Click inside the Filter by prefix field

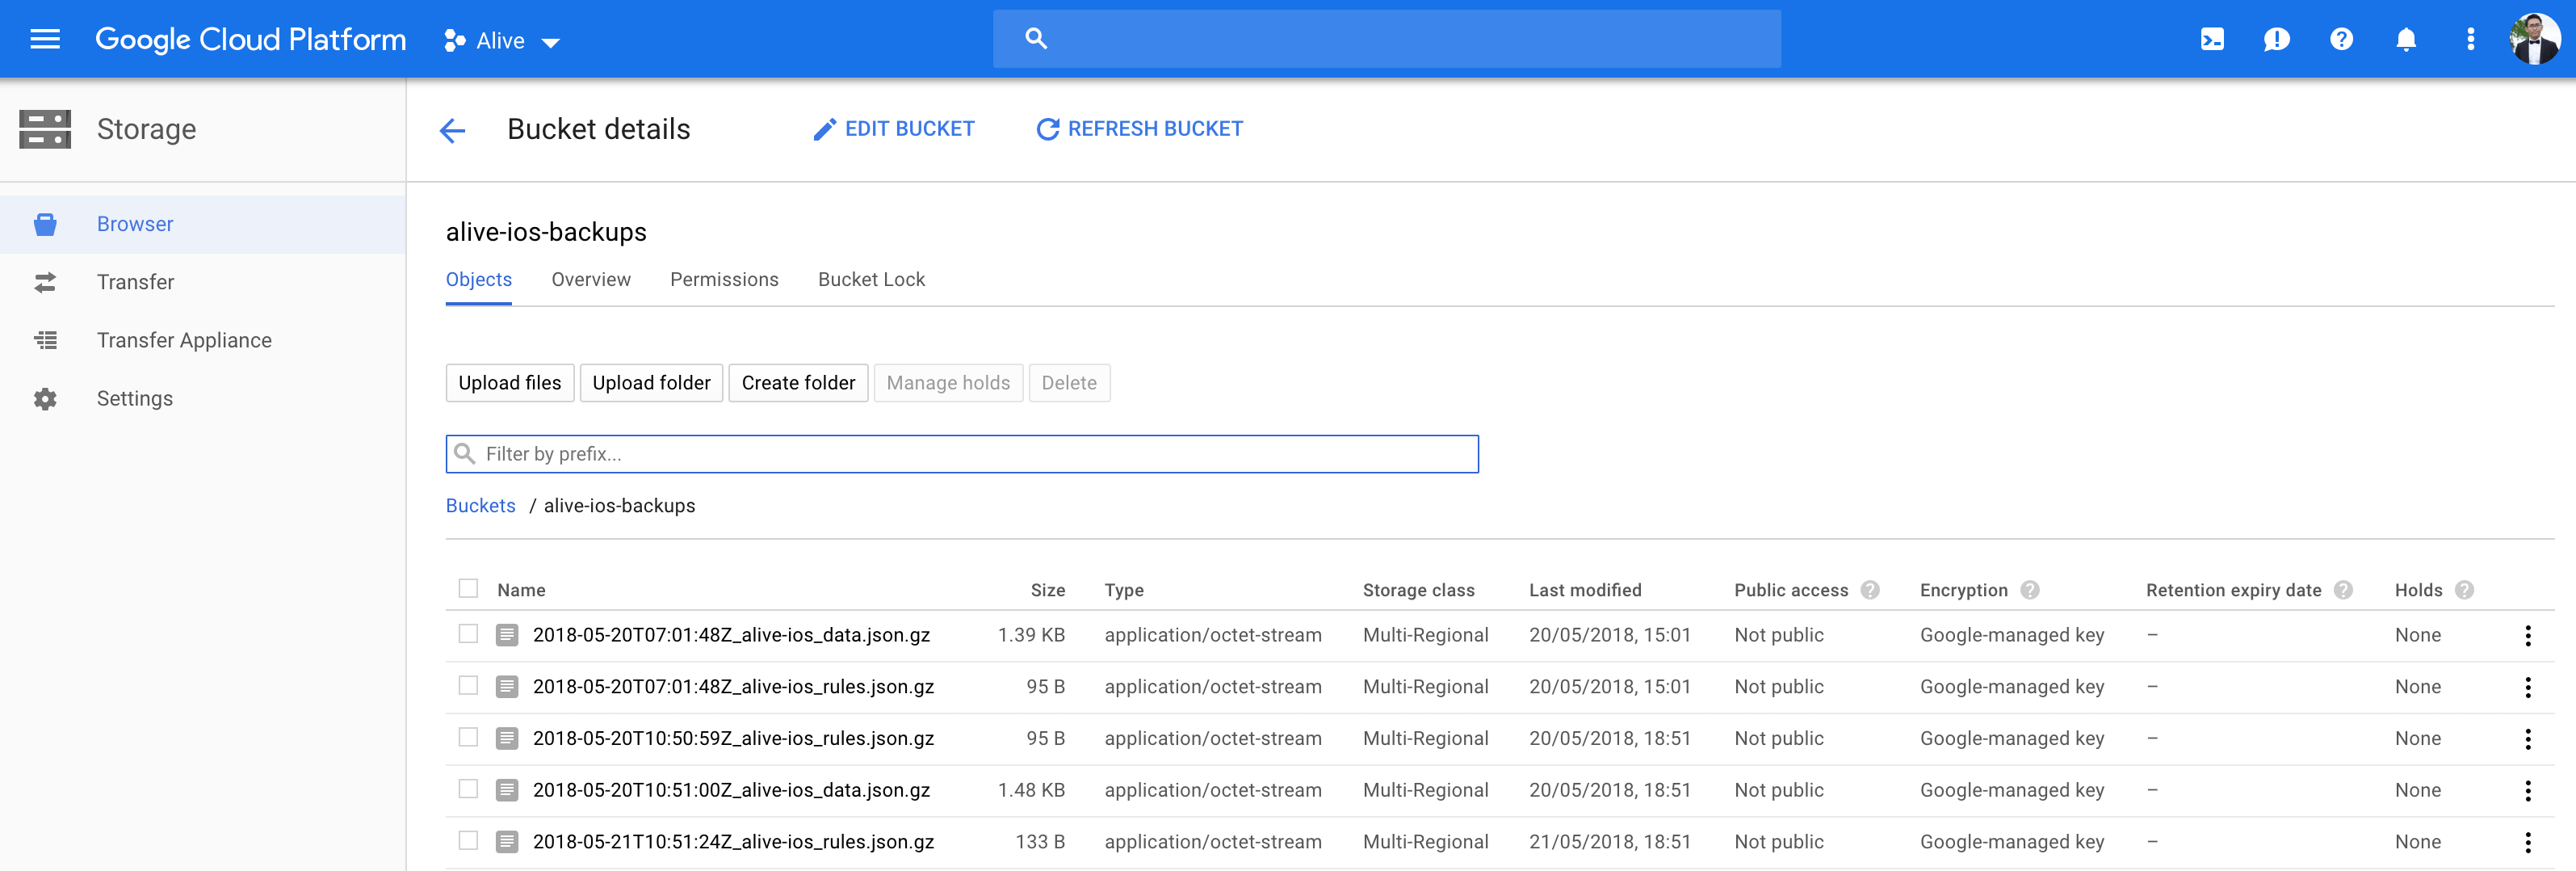tap(960, 454)
